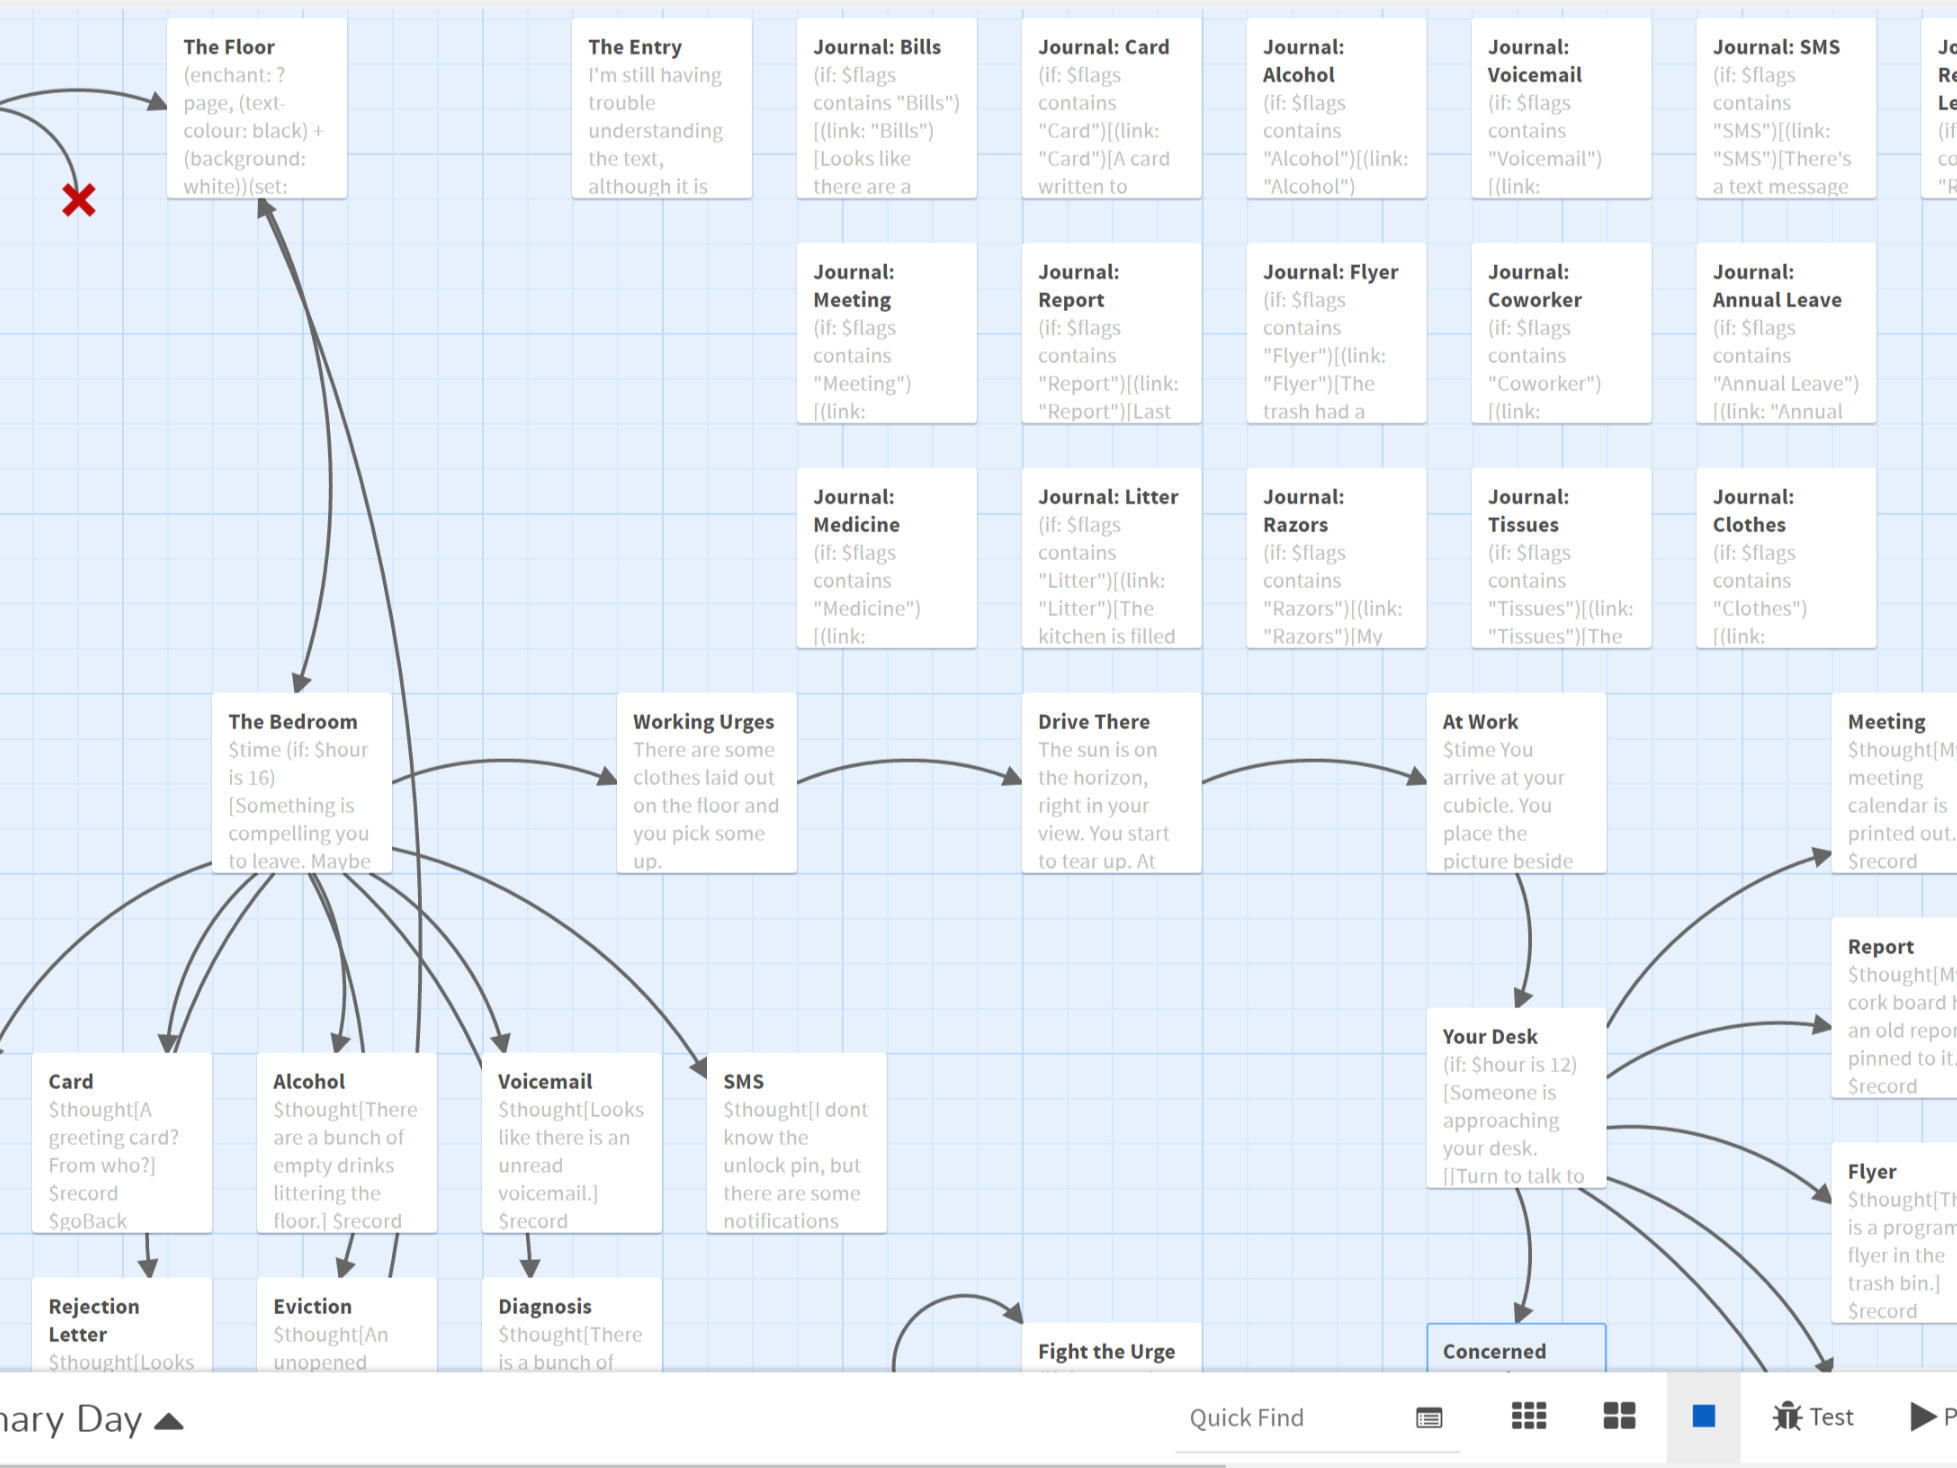Click the bug Test button
Screen dimensions: 1957x1468
point(1812,1417)
